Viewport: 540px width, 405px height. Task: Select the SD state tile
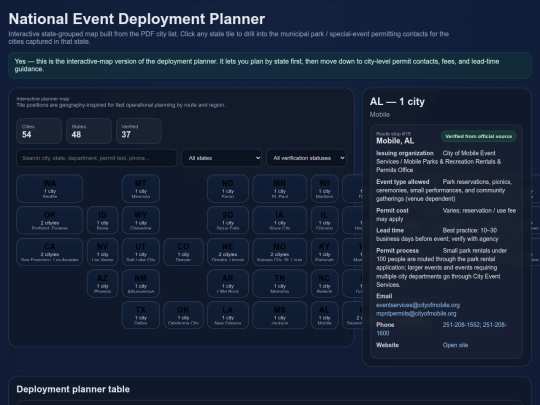228,220
